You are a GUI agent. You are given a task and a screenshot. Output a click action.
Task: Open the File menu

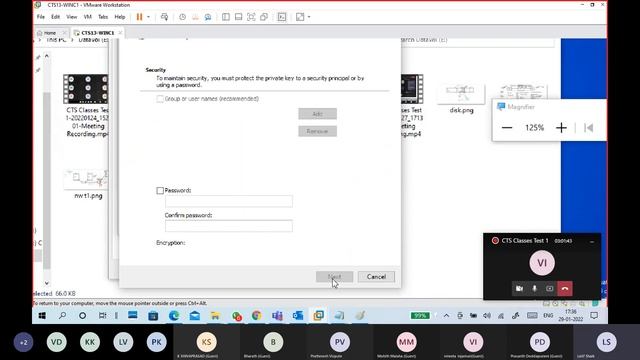pyautogui.click(x=41, y=17)
